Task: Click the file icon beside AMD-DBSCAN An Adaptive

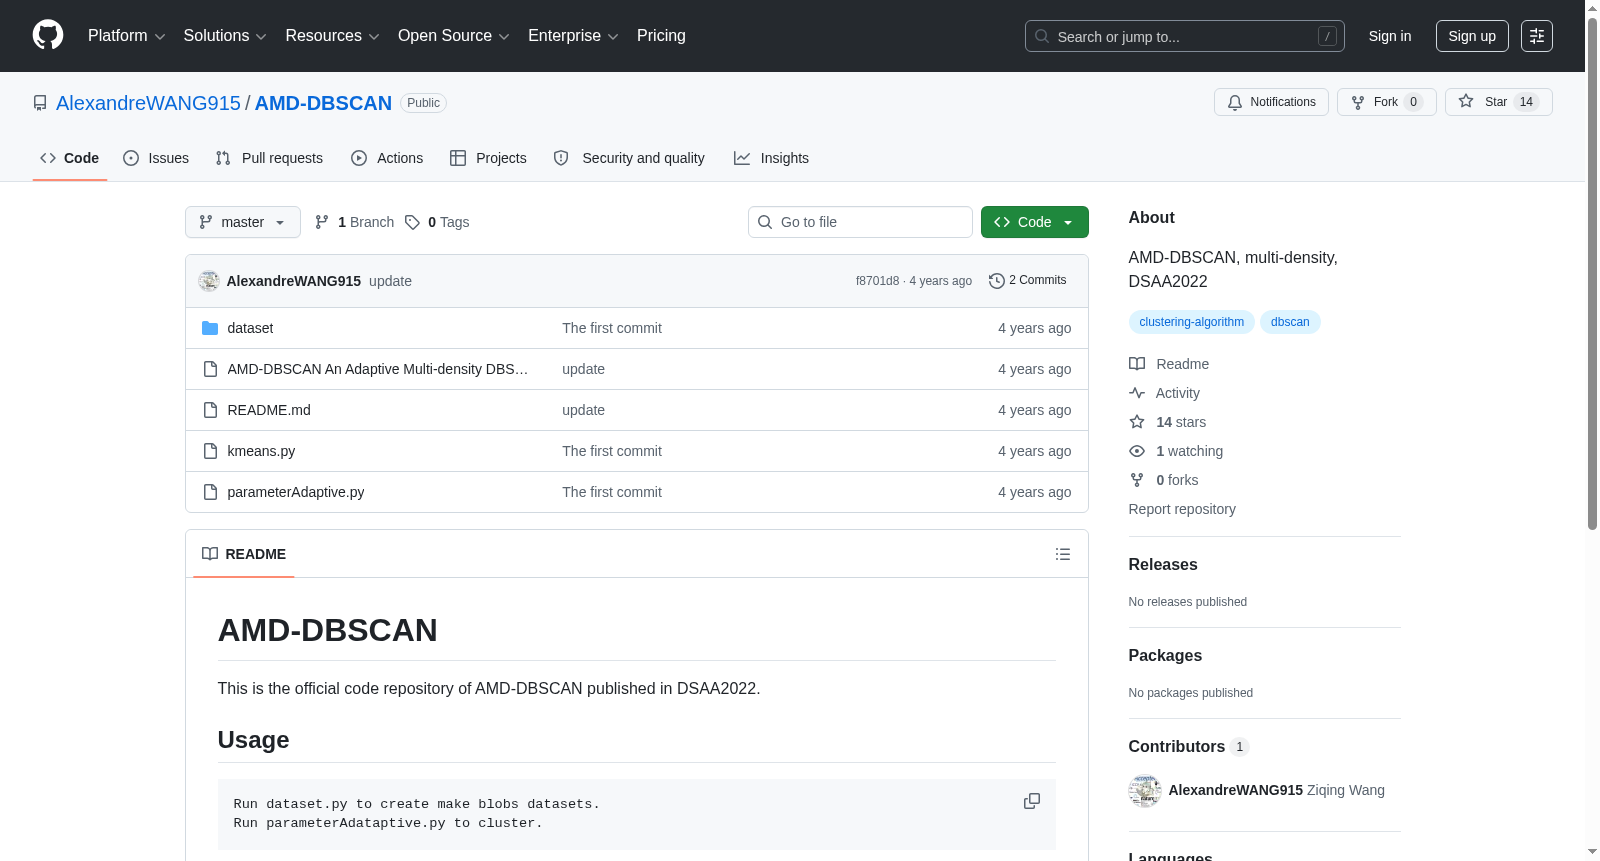Action: tap(210, 369)
